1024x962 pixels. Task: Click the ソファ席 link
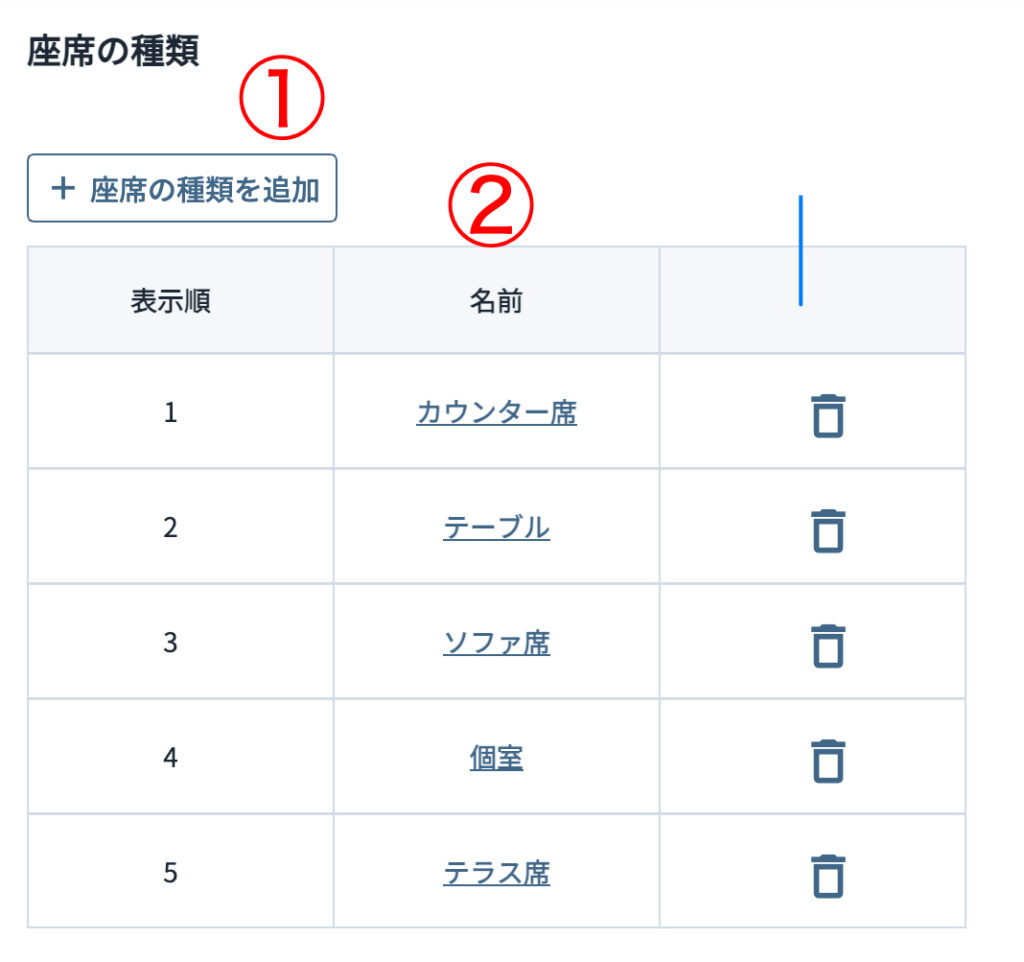(x=496, y=642)
